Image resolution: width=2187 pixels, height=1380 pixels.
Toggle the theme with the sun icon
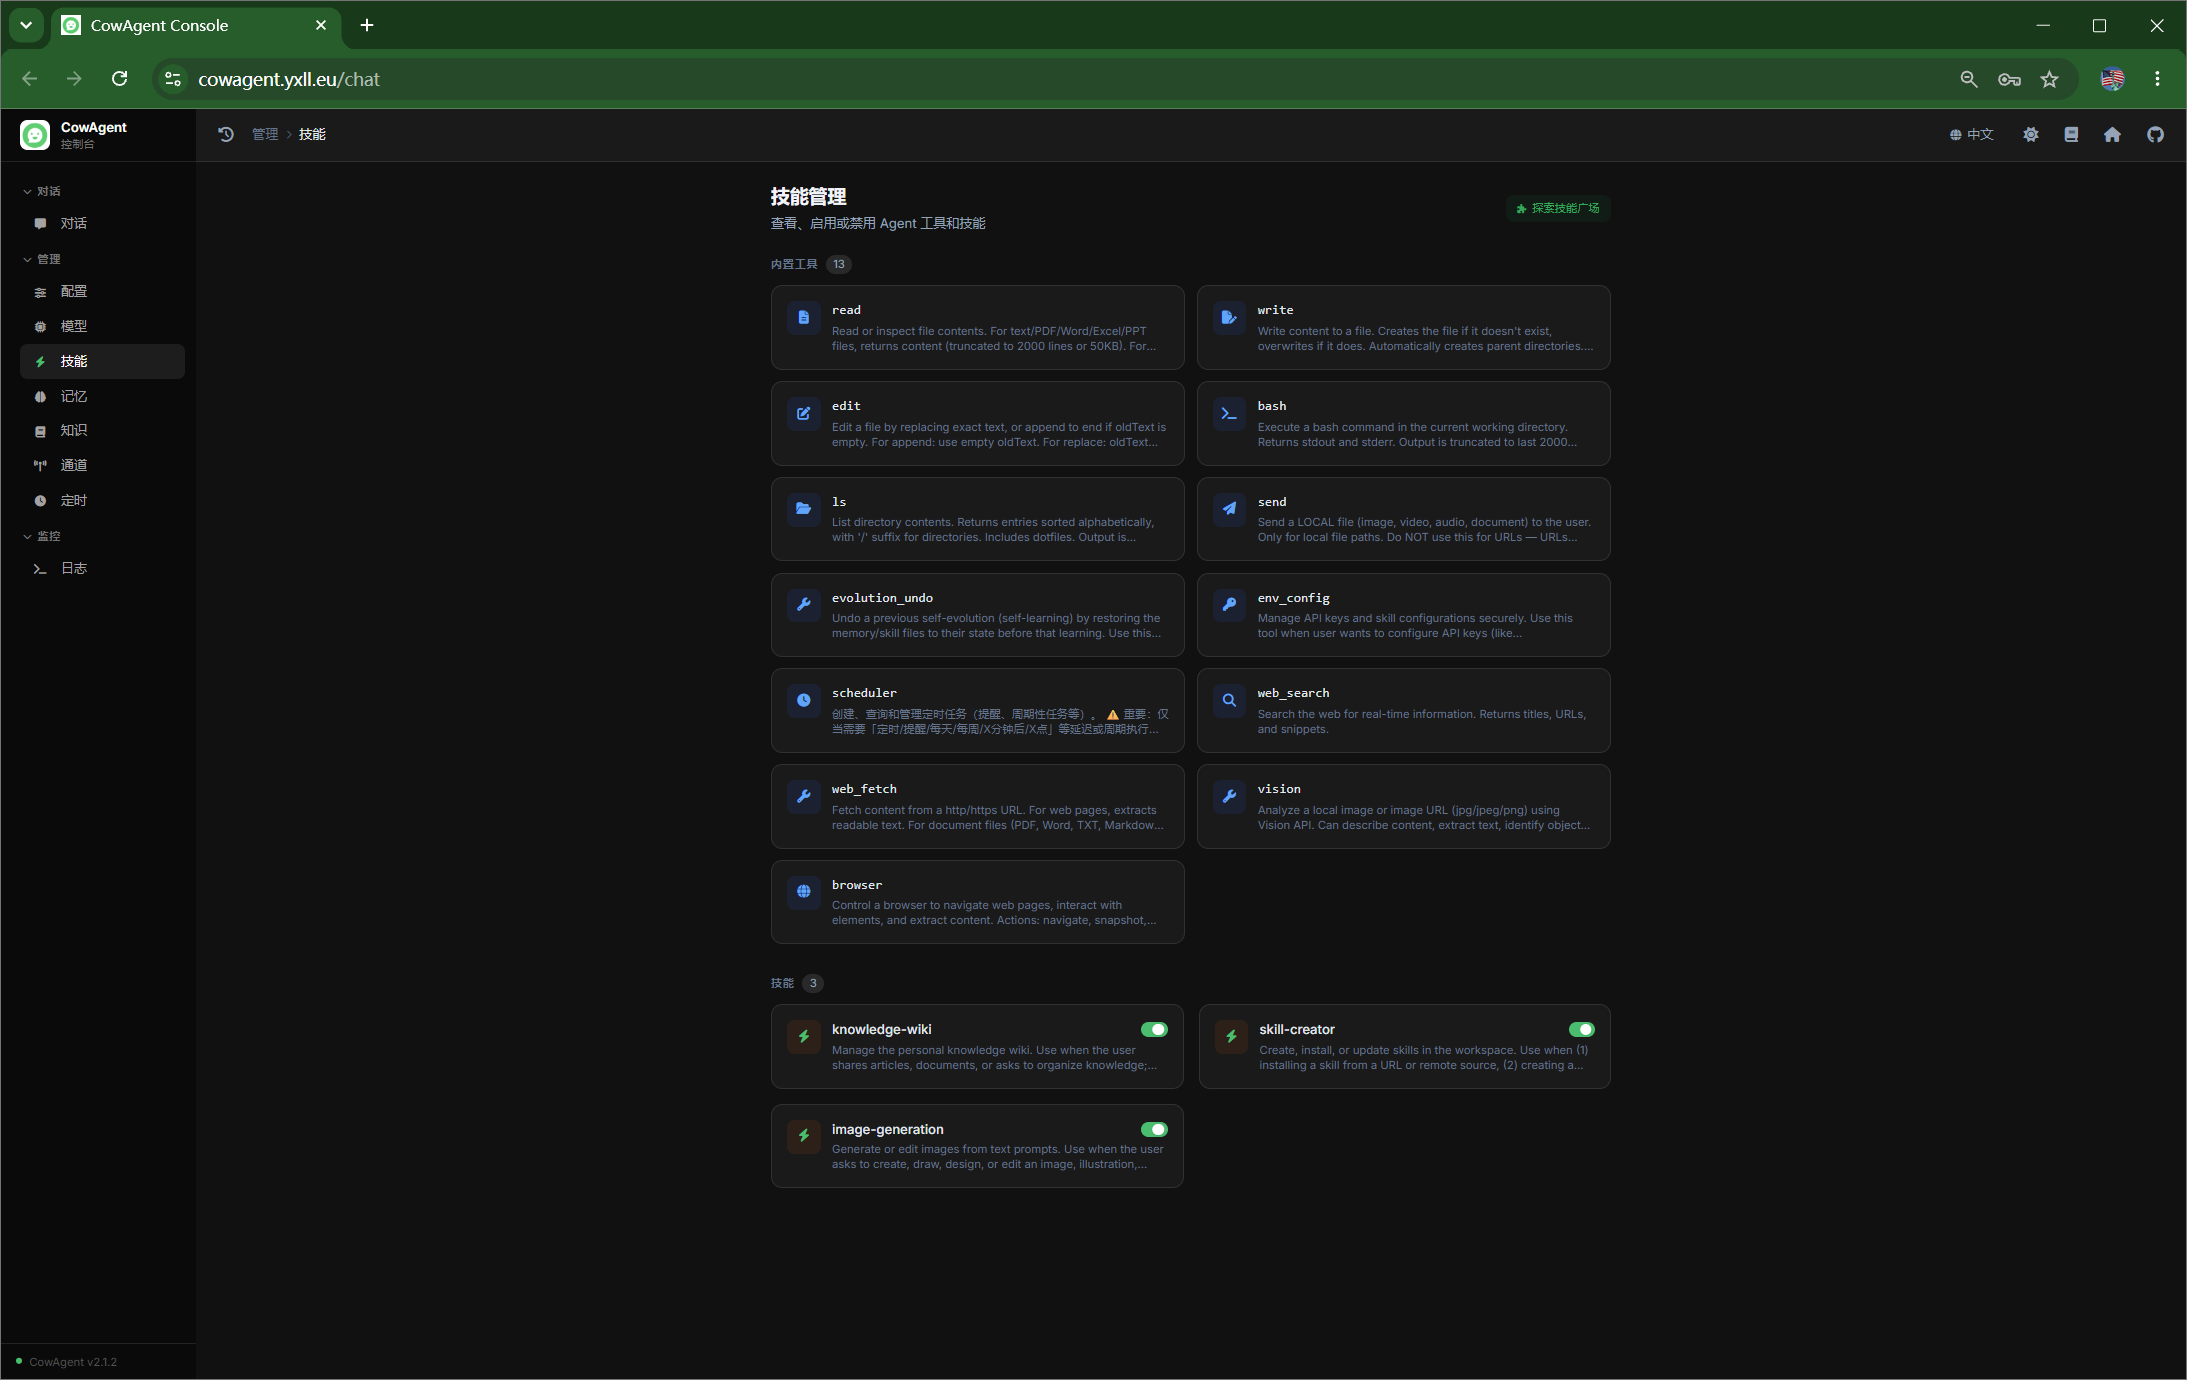tap(2030, 134)
